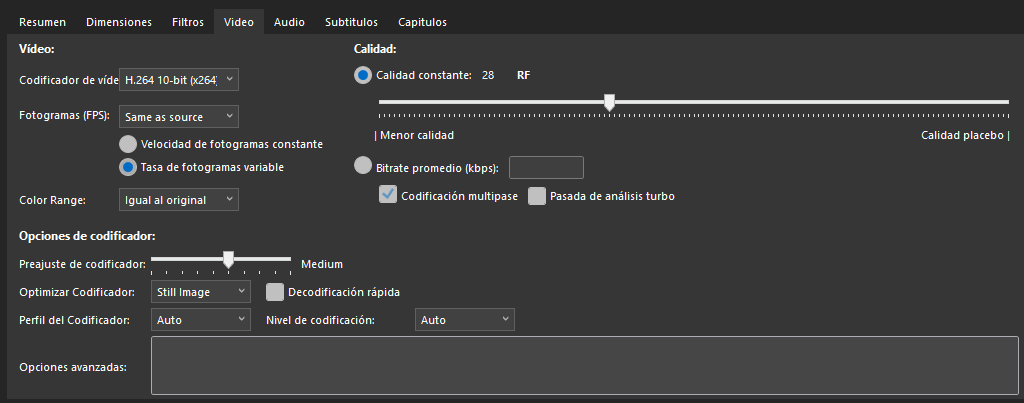
Task: Open the Perfil del Codificador Auto dropdown
Action: click(200, 320)
